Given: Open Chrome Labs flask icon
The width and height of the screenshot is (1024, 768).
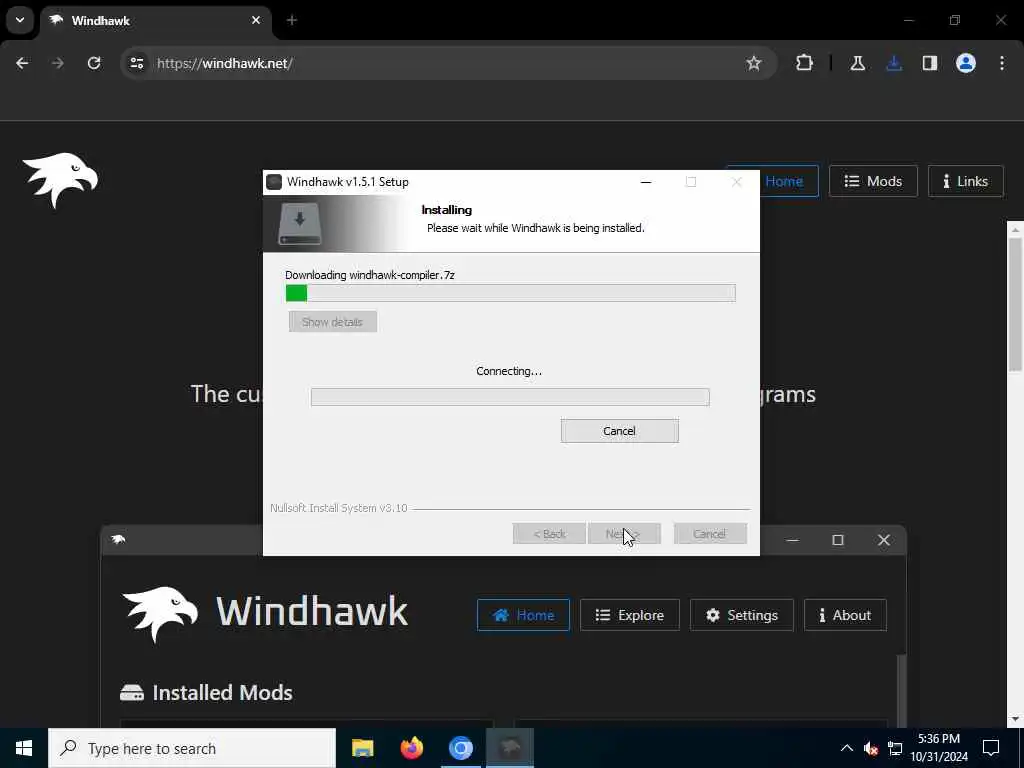Looking at the screenshot, I should [x=857, y=63].
